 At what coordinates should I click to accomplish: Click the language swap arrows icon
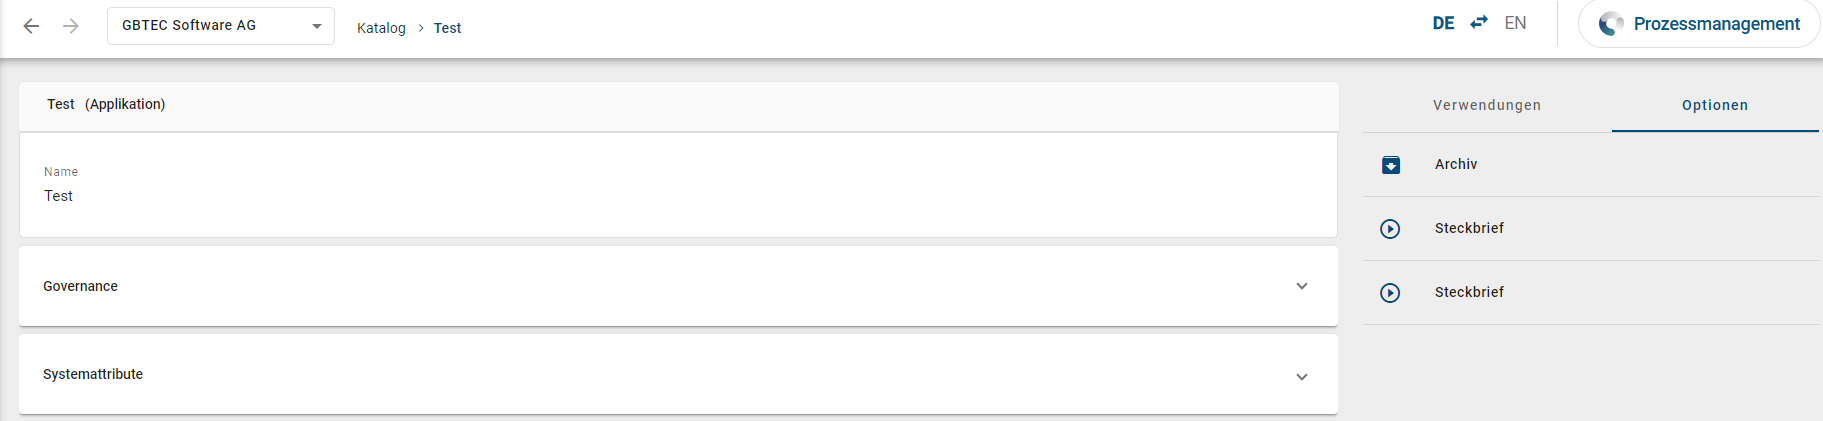pos(1479,22)
